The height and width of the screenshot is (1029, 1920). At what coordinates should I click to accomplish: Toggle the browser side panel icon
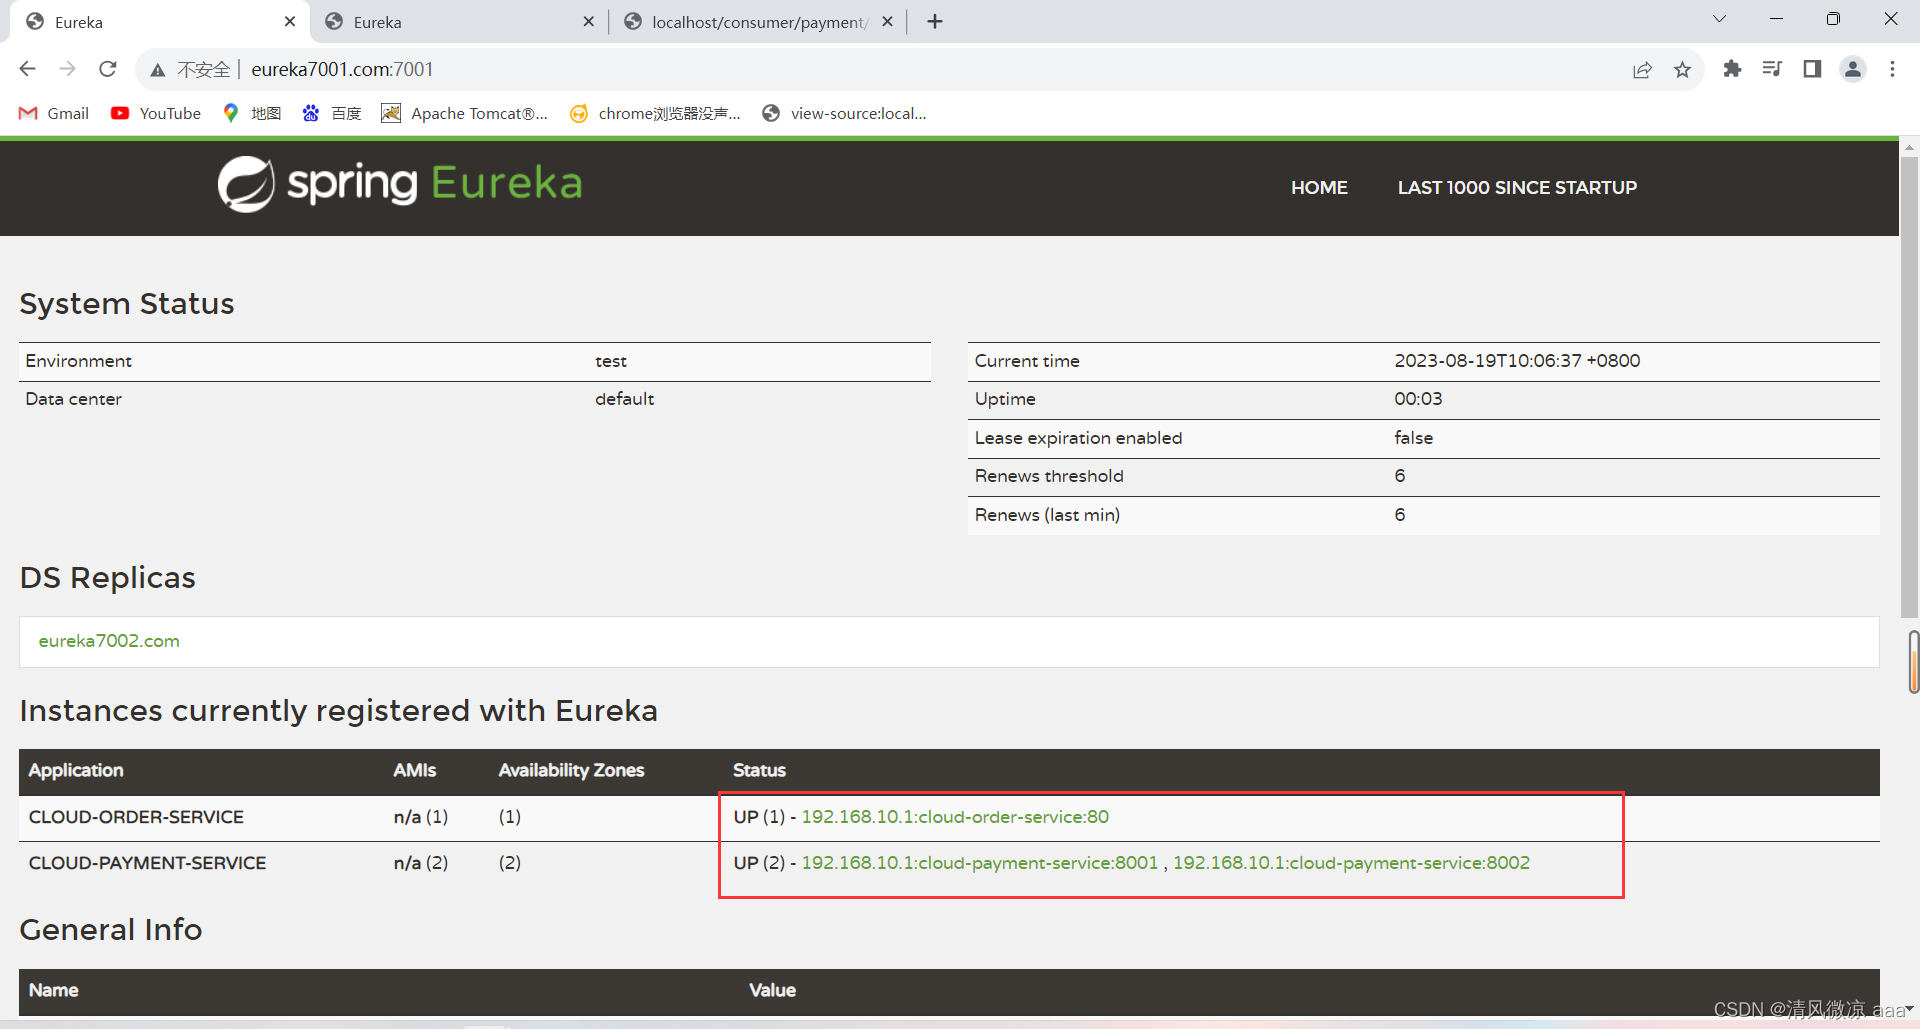[1812, 69]
